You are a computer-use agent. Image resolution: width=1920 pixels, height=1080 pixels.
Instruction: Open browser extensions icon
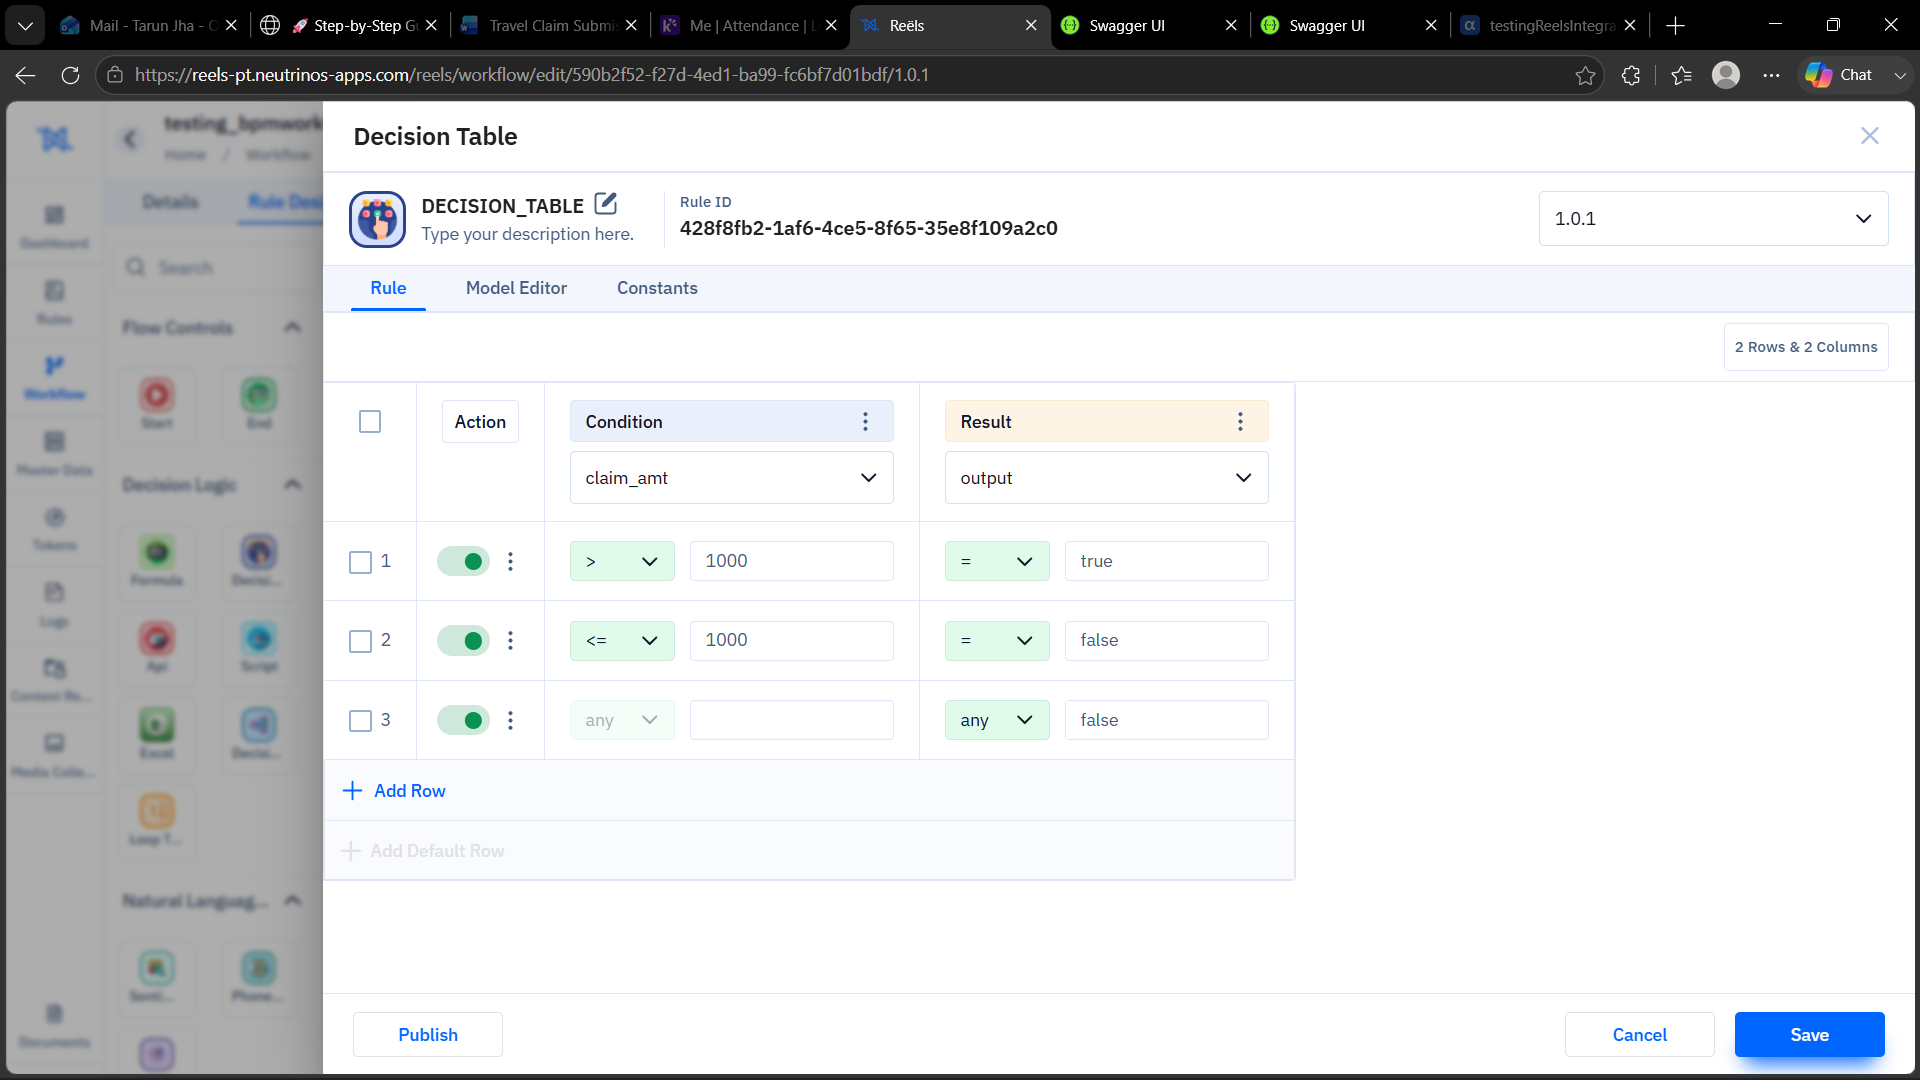pyautogui.click(x=1631, y=75)
